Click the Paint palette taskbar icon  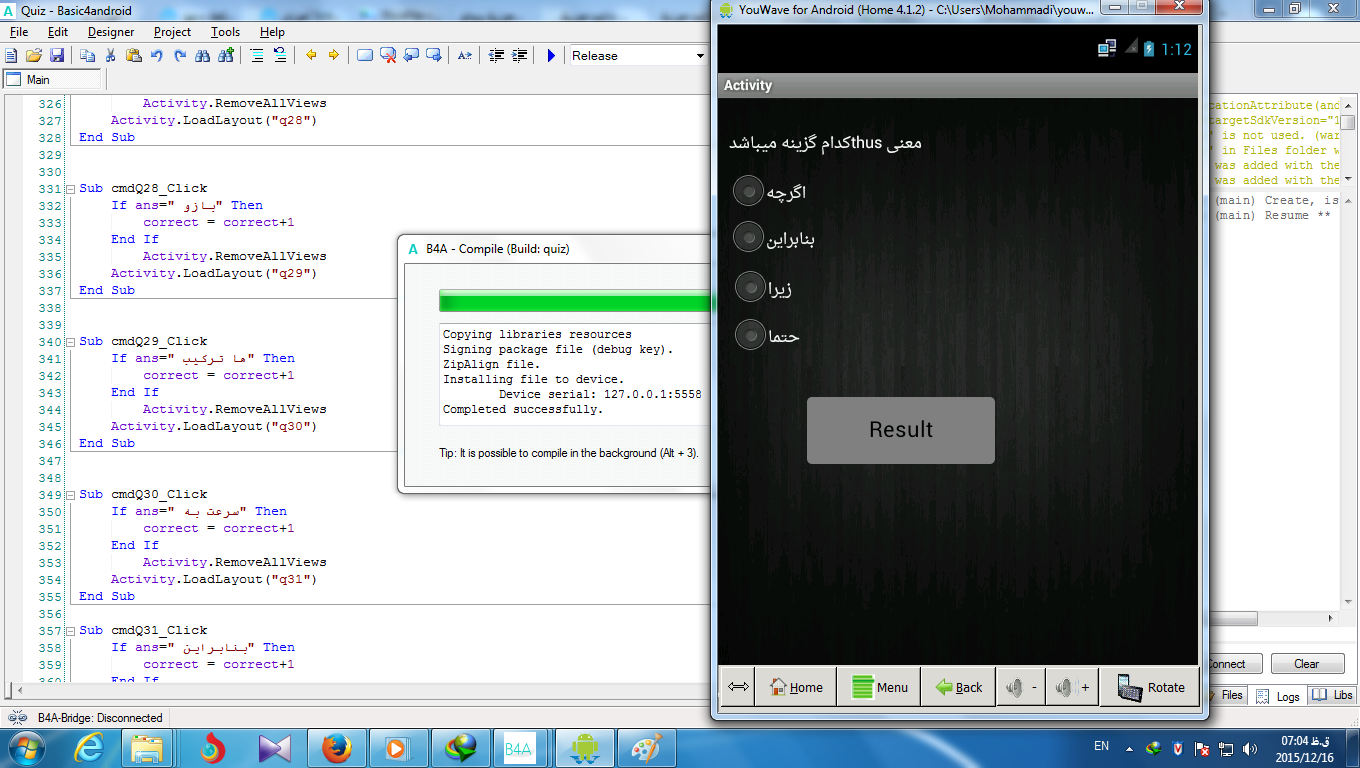point(647,748)
